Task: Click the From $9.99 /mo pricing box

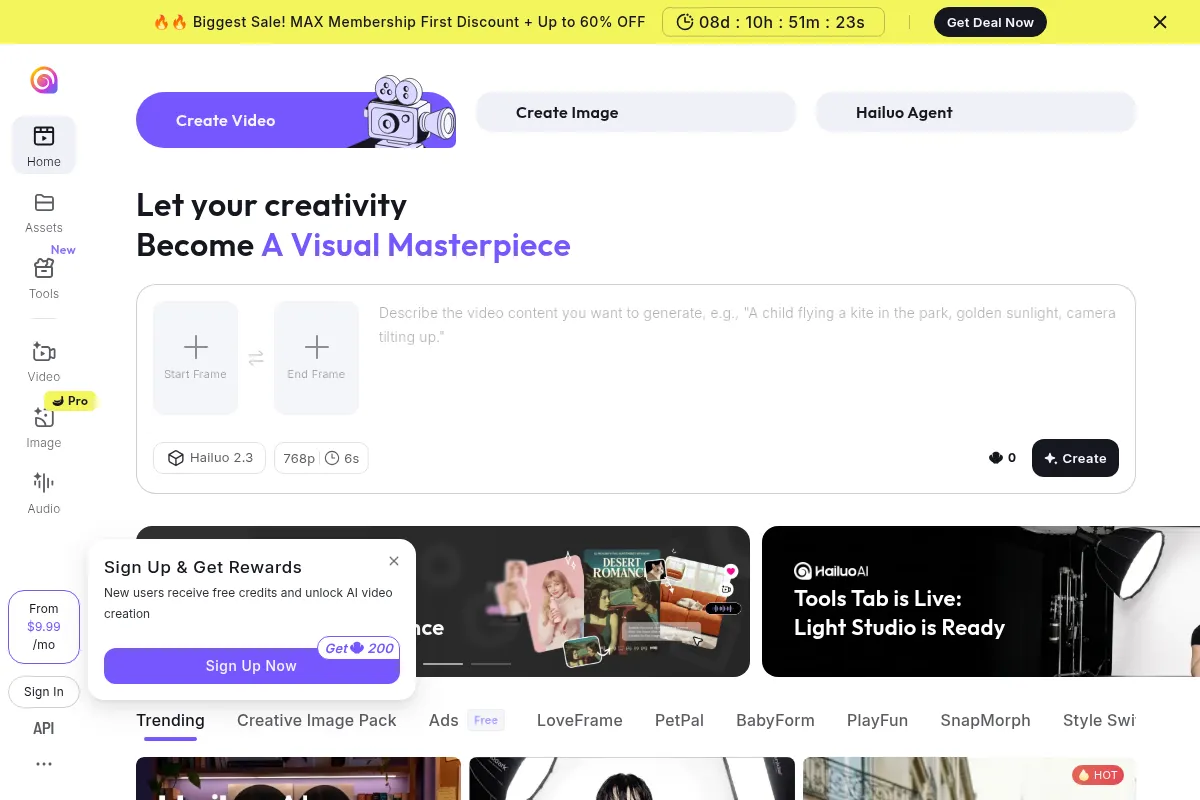Action: pos(44,627)
